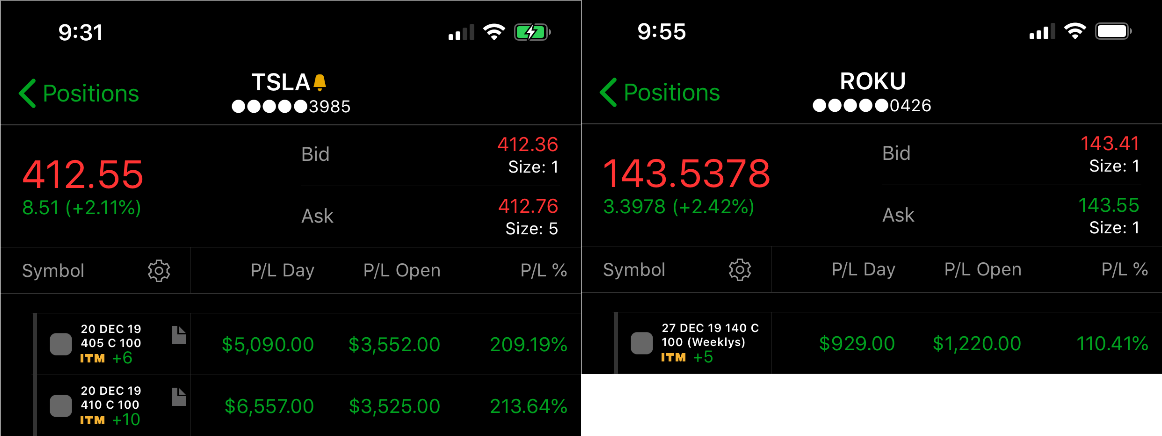Tap the TSLA bid price 412.36
The height and width of the screenshot is (436, 1162).
(x=528, y=144)
